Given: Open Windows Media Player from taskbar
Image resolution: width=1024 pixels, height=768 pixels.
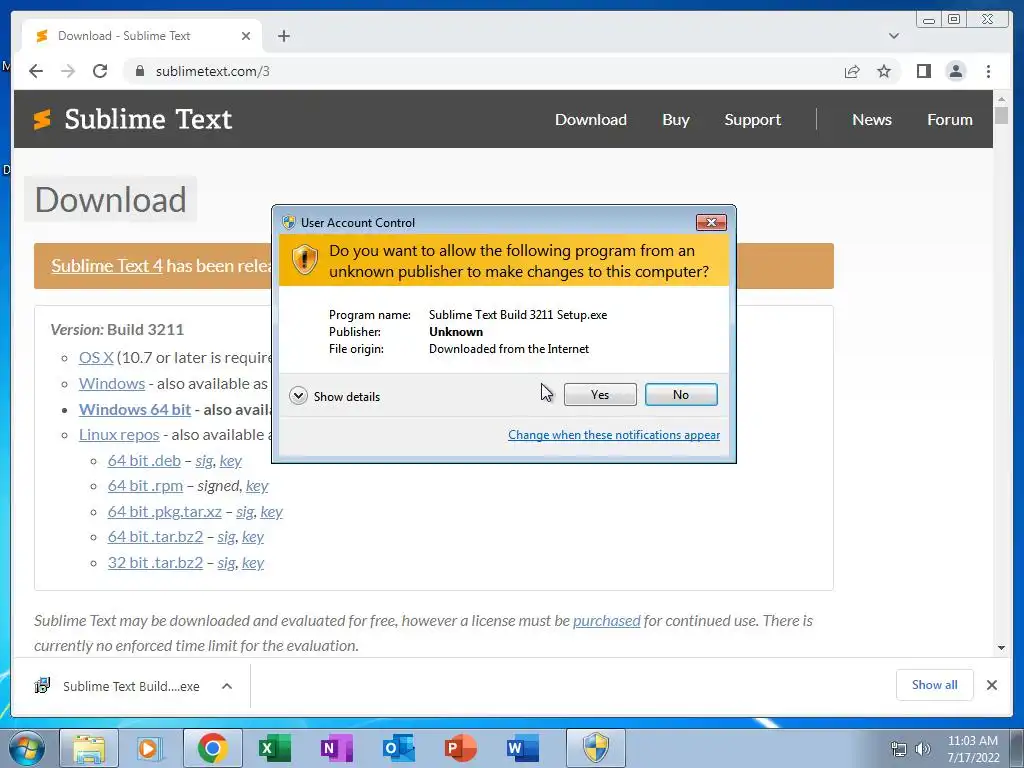Looking at the screenshot, I should (x=149, y=748).
